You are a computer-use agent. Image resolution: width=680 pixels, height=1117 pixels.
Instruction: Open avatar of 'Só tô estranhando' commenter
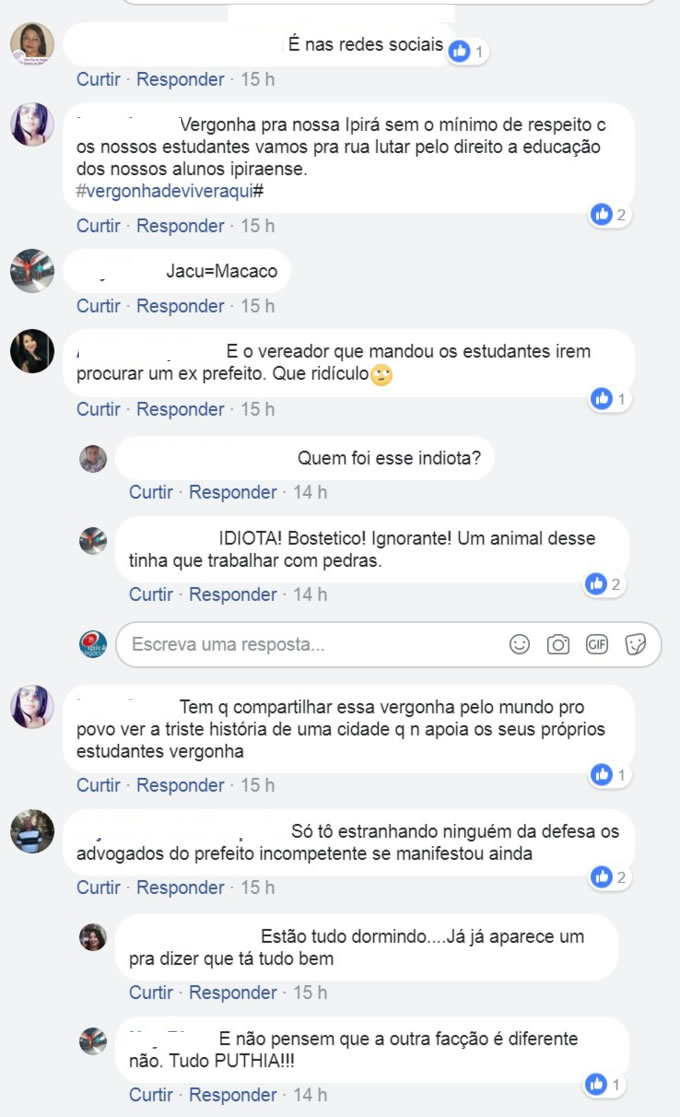point(32,831)
